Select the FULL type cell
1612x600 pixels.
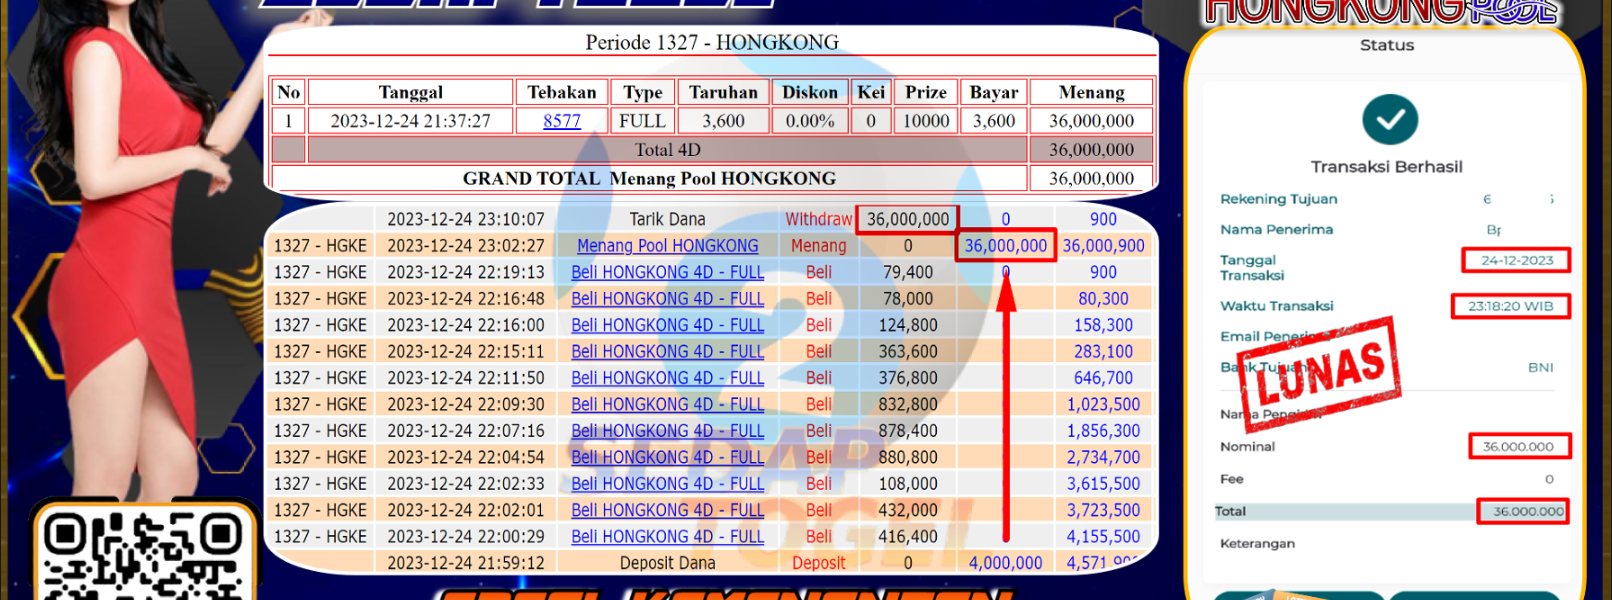pyautogui.click(x=642, y=121)
